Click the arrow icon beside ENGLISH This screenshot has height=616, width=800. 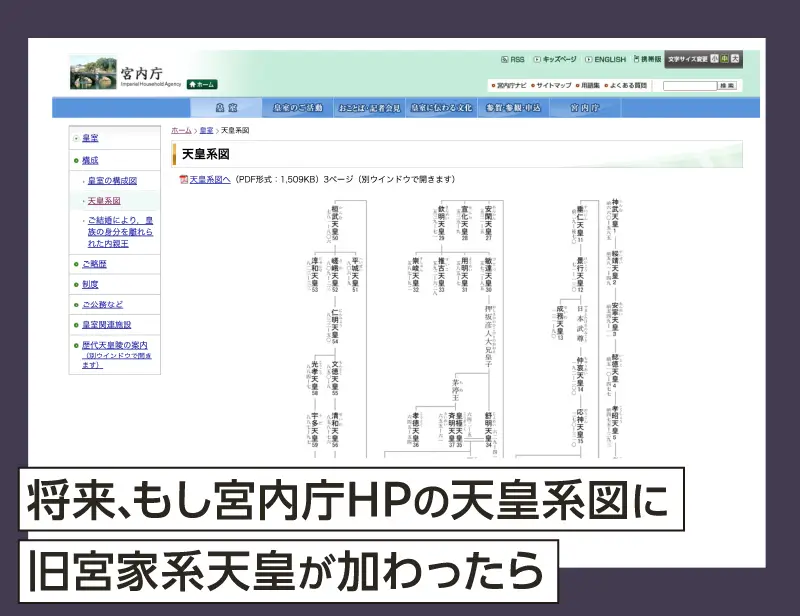point(589,58)
